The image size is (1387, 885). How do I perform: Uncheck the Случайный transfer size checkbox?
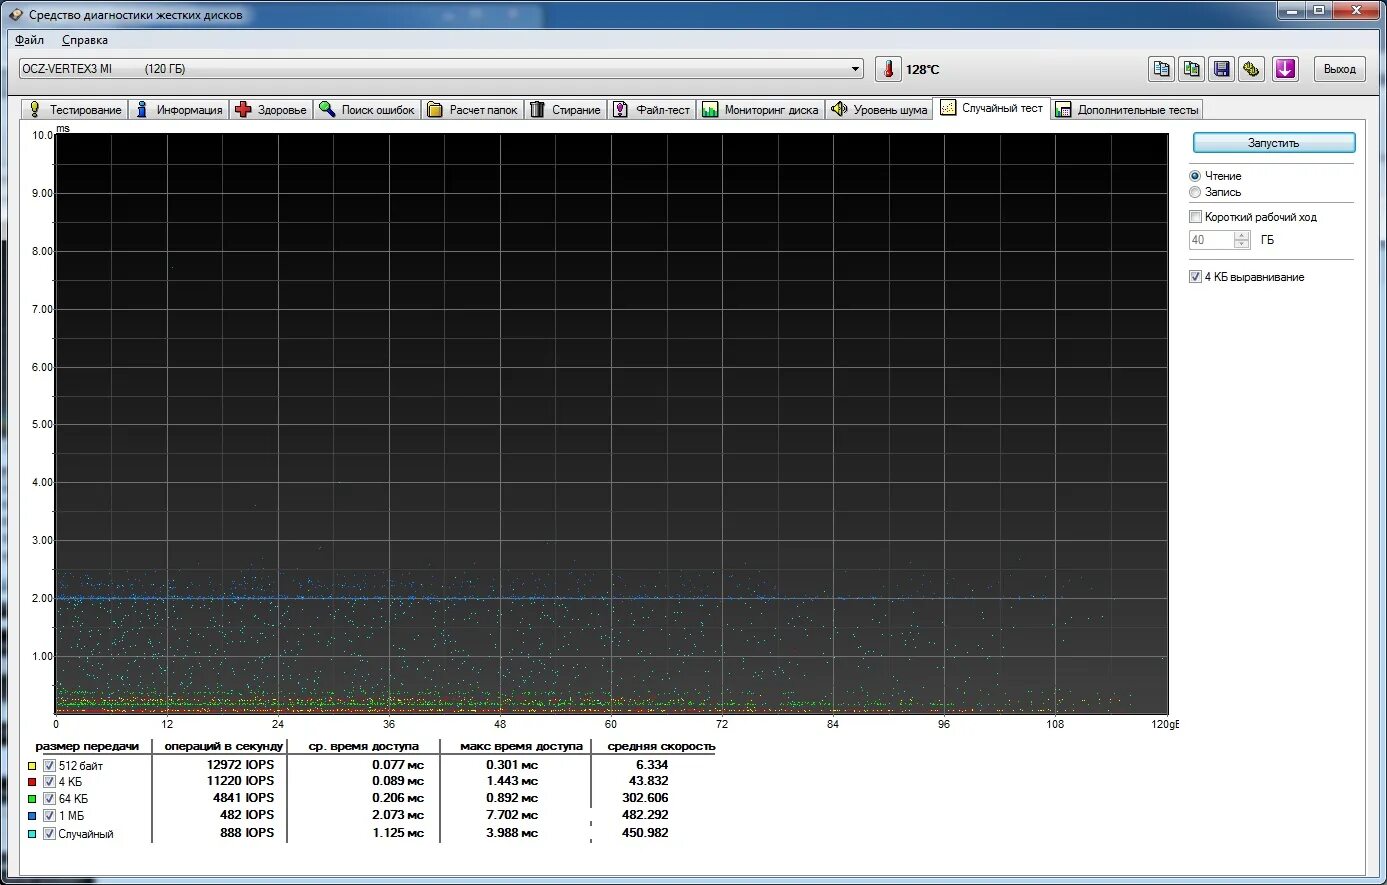(x=49, y=834)
